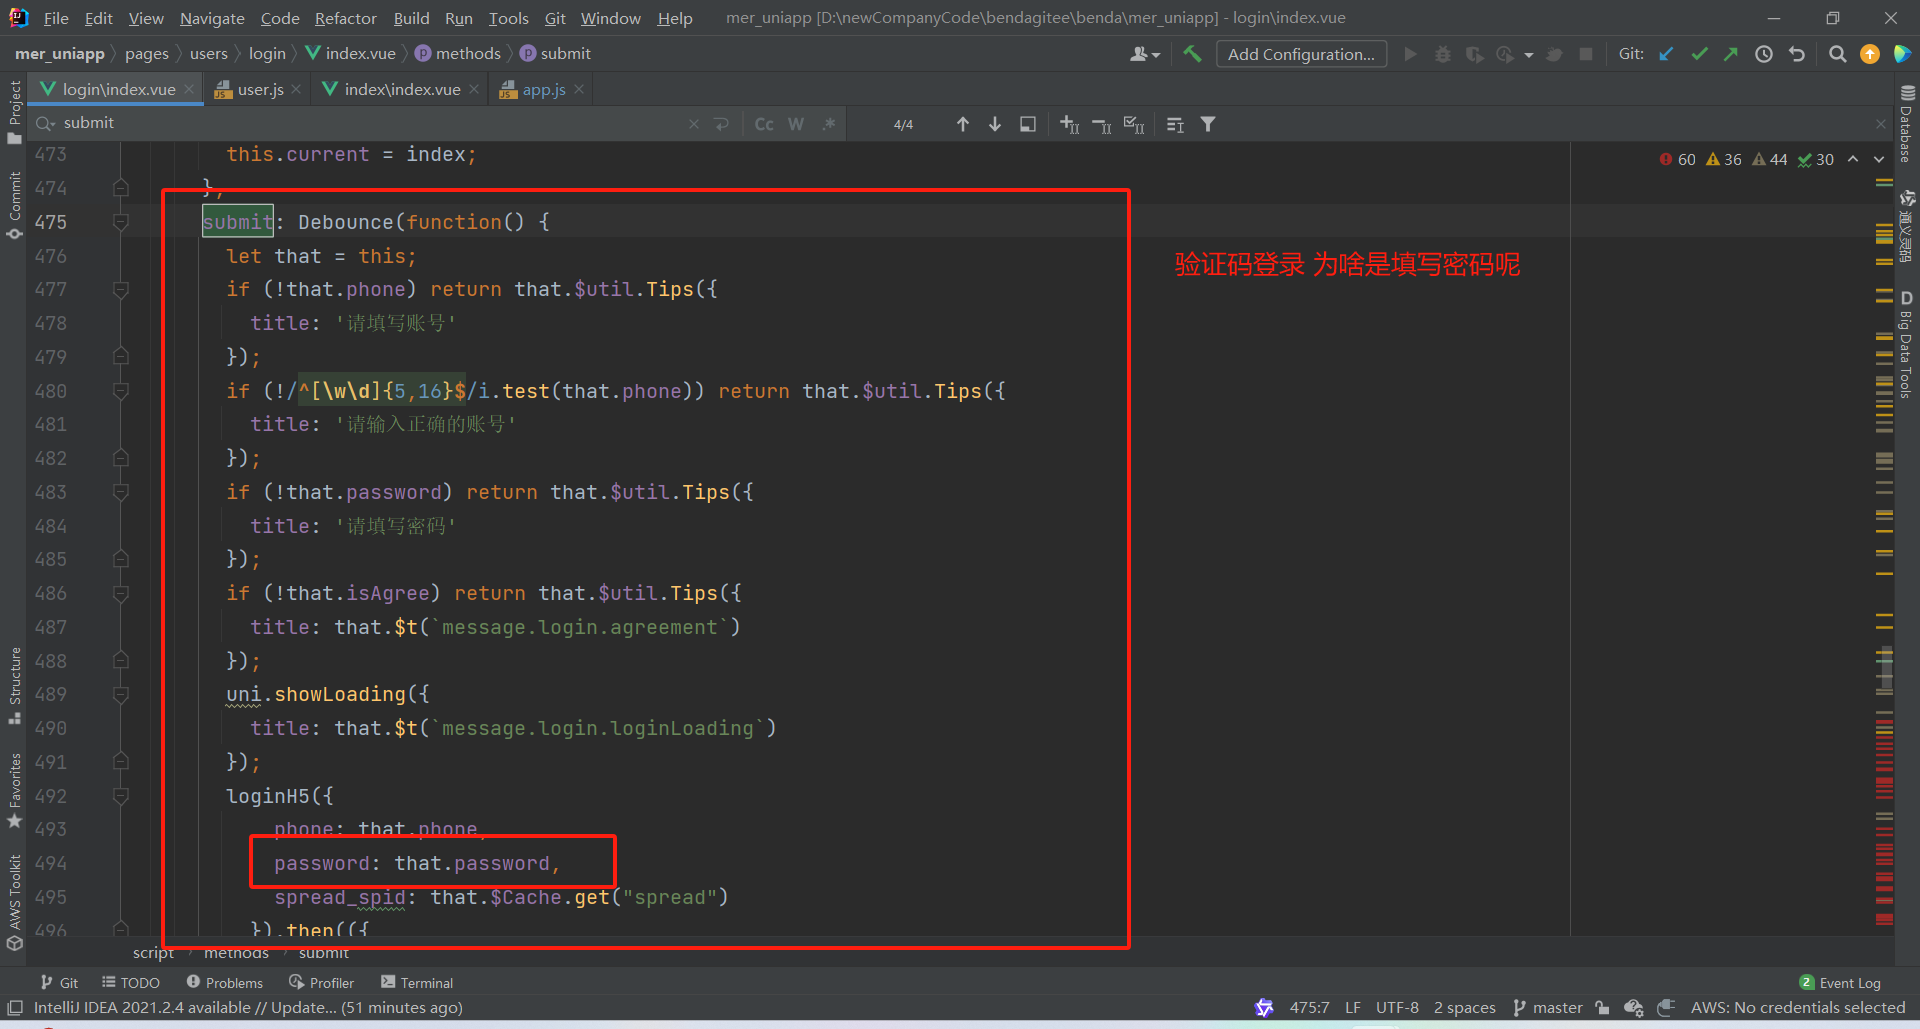Jump to previous highlighted error arrow
Viewport: 1920px width, 1029px height.
click(1853, 159)
